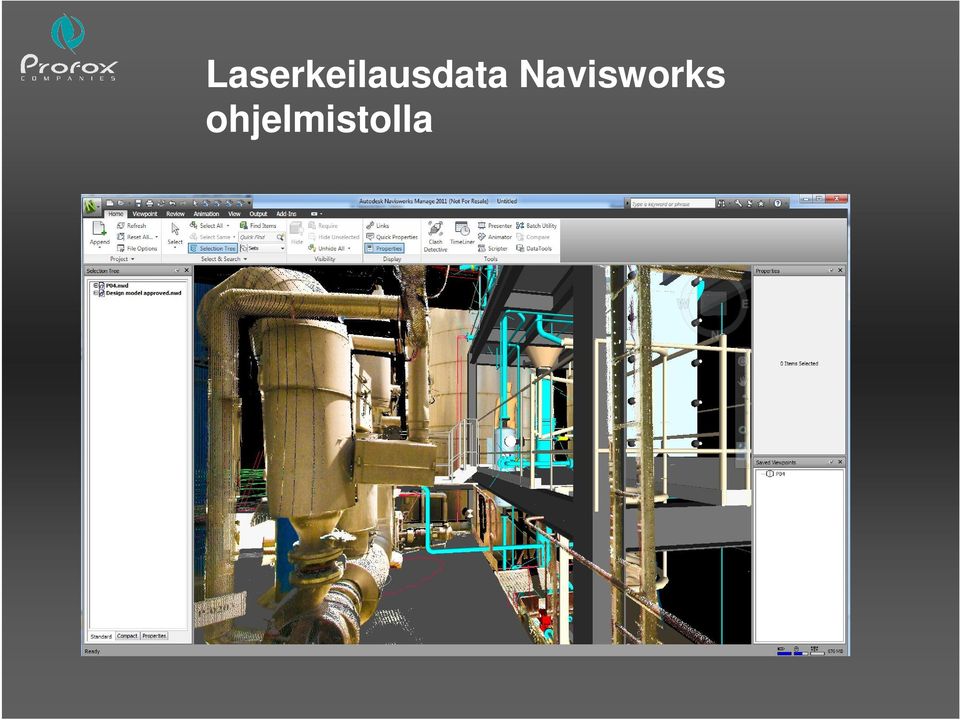The width and height of the screenshot is (960, 720).
Task: Click the Save icon in quick access toolbar
Action: tap(138, 203)
